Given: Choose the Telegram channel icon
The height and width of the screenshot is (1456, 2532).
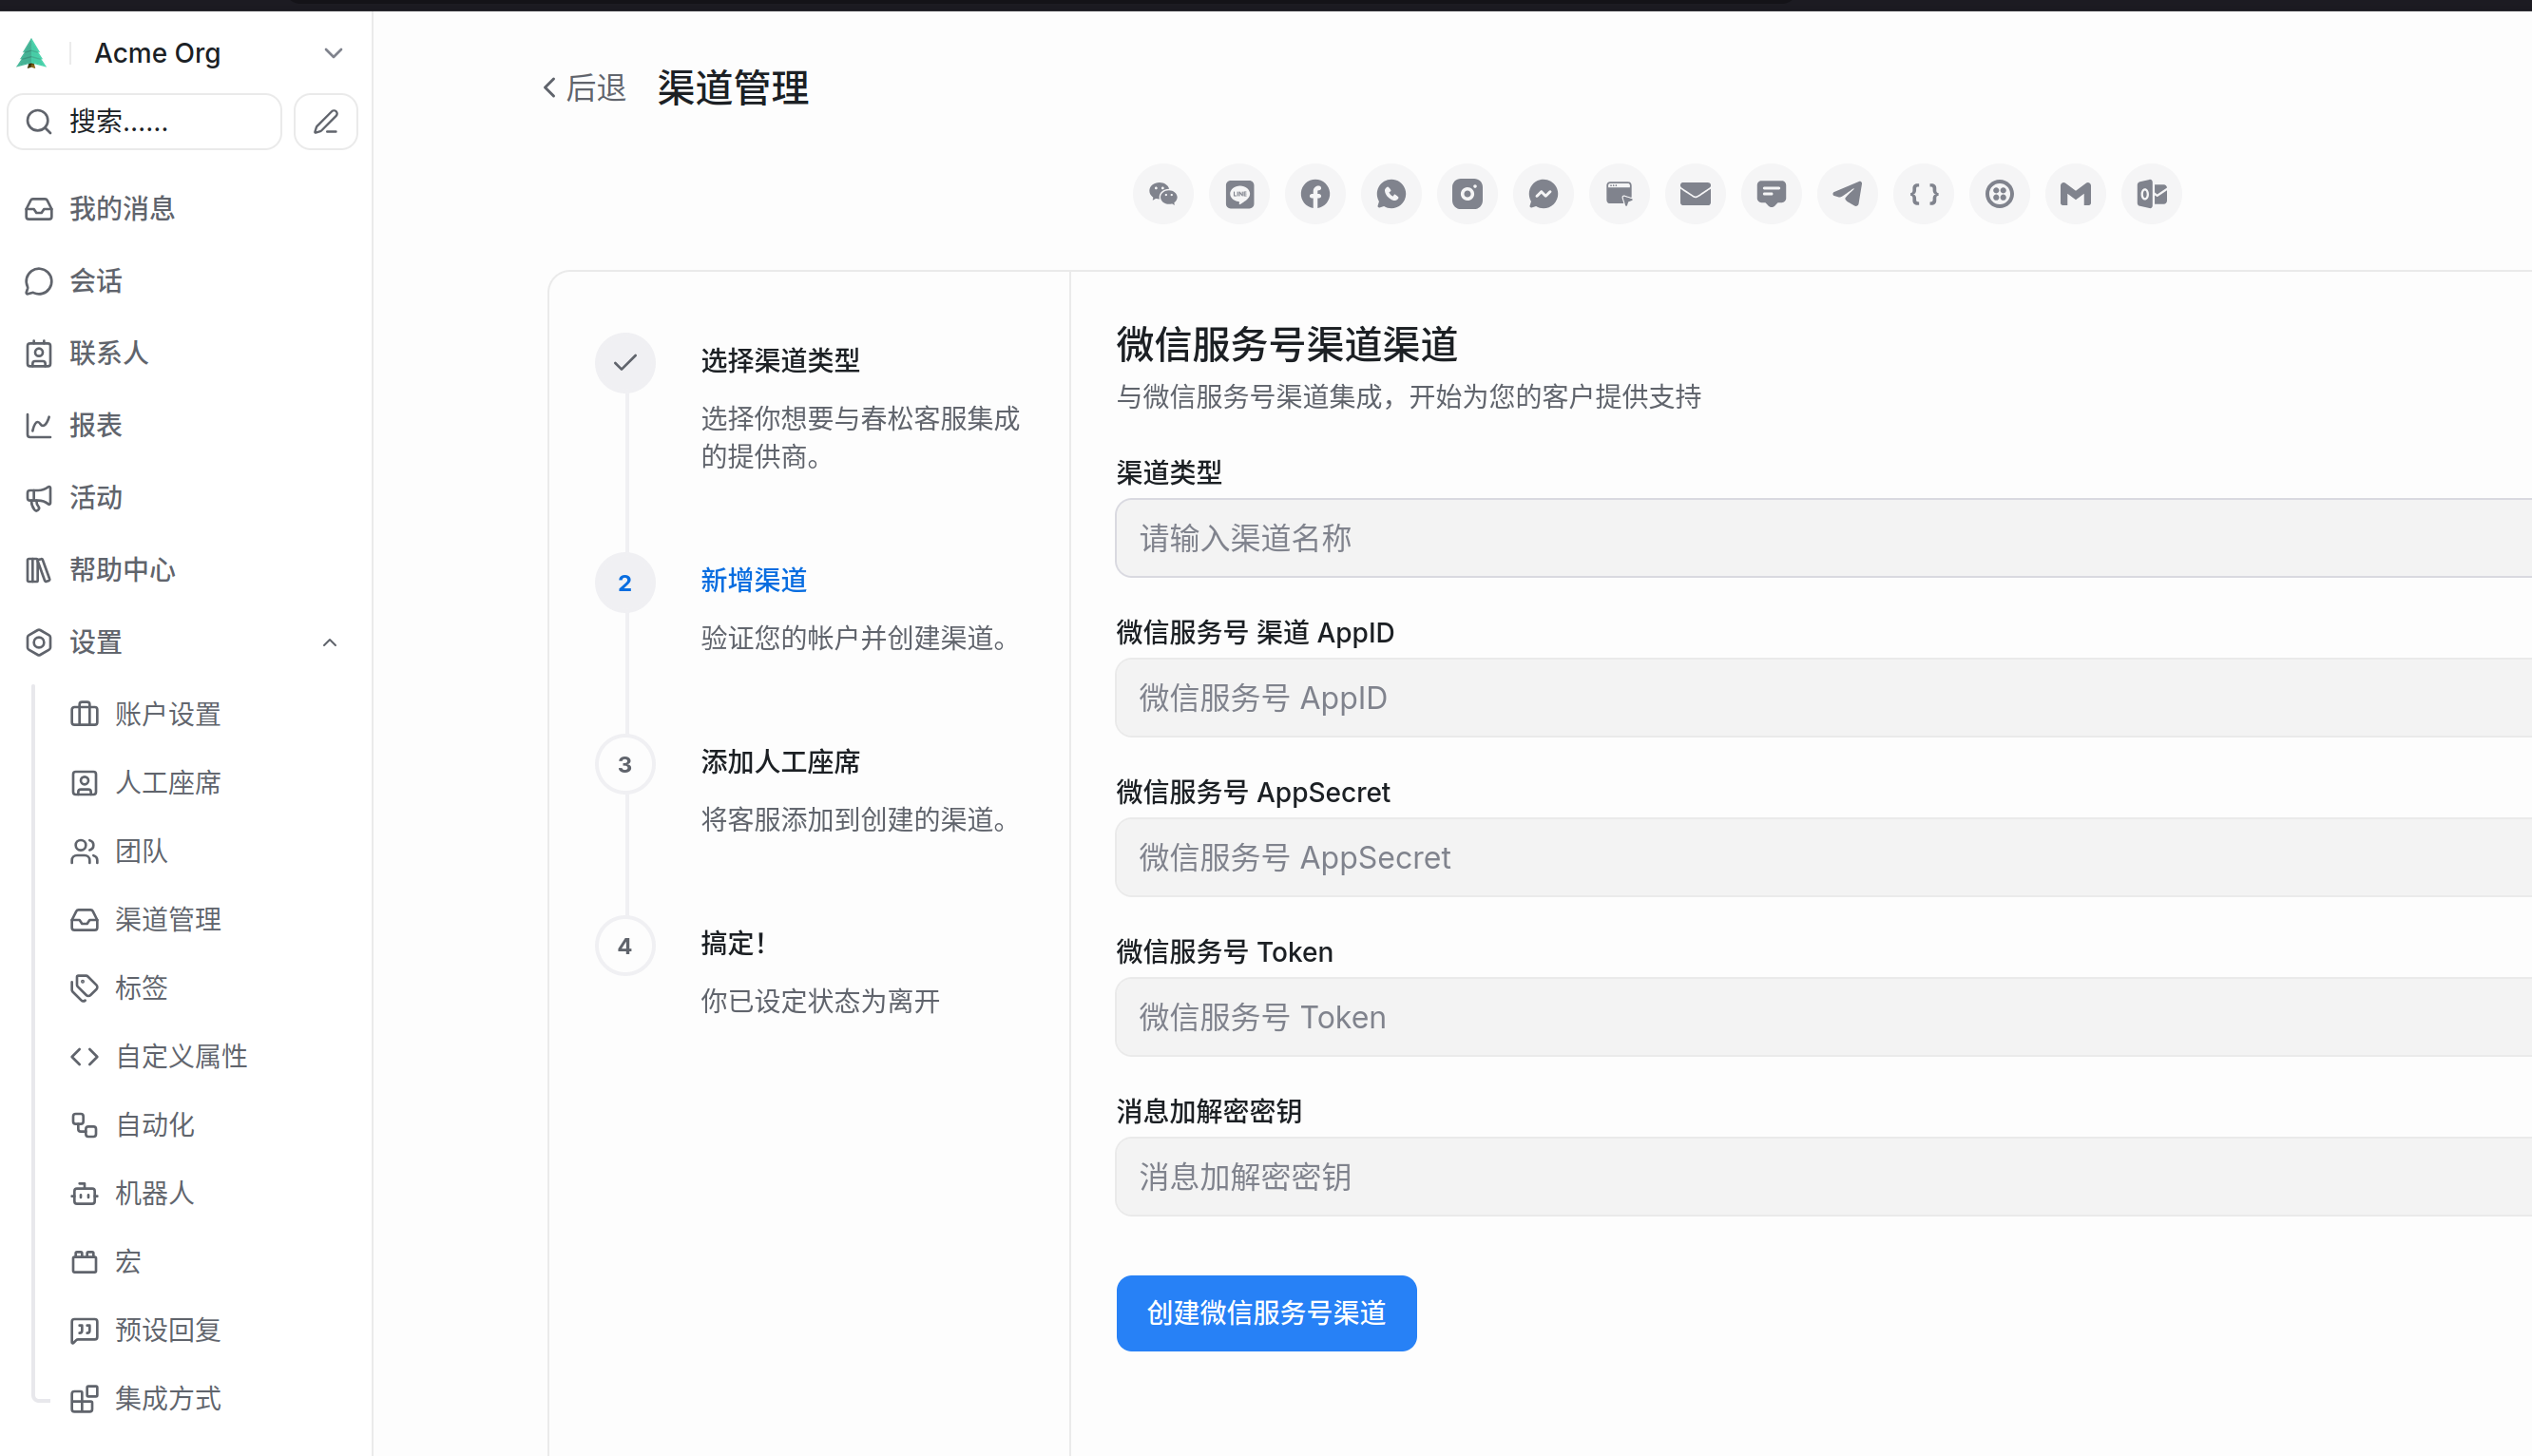Looking at the screenshot, I should click(1847, 194).
